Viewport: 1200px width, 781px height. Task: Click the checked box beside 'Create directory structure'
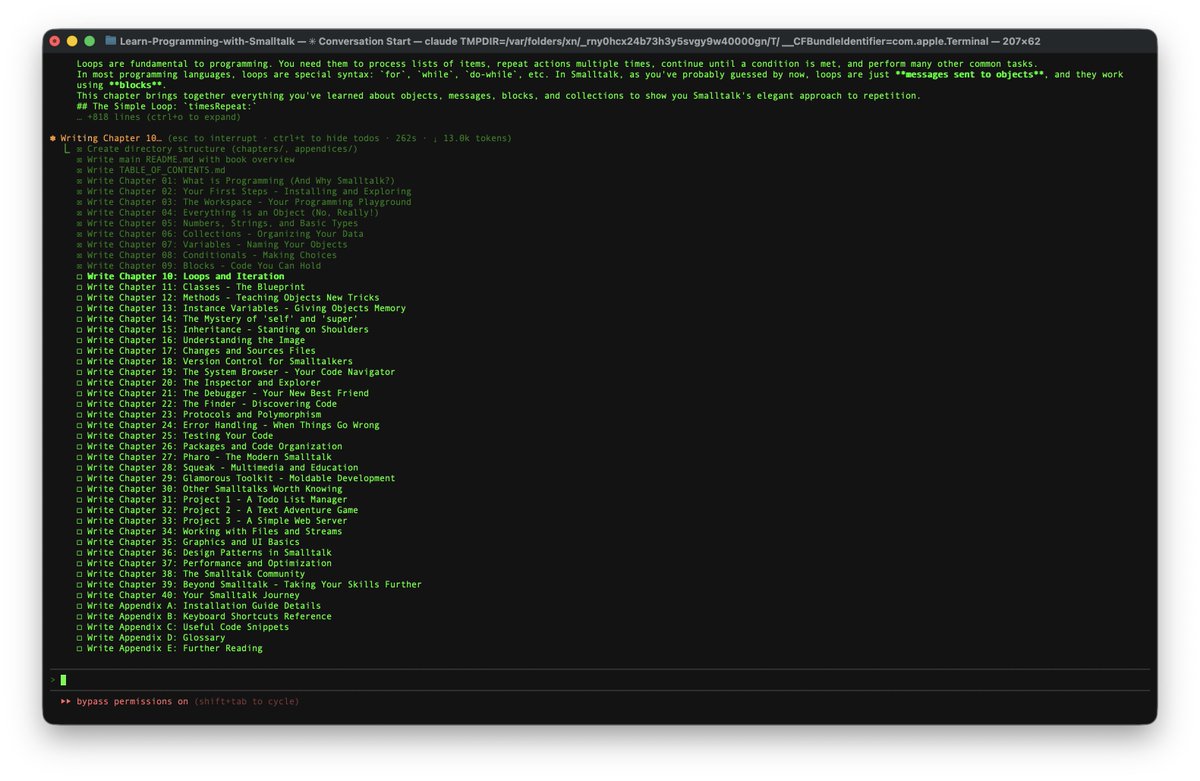coord(79,149)
